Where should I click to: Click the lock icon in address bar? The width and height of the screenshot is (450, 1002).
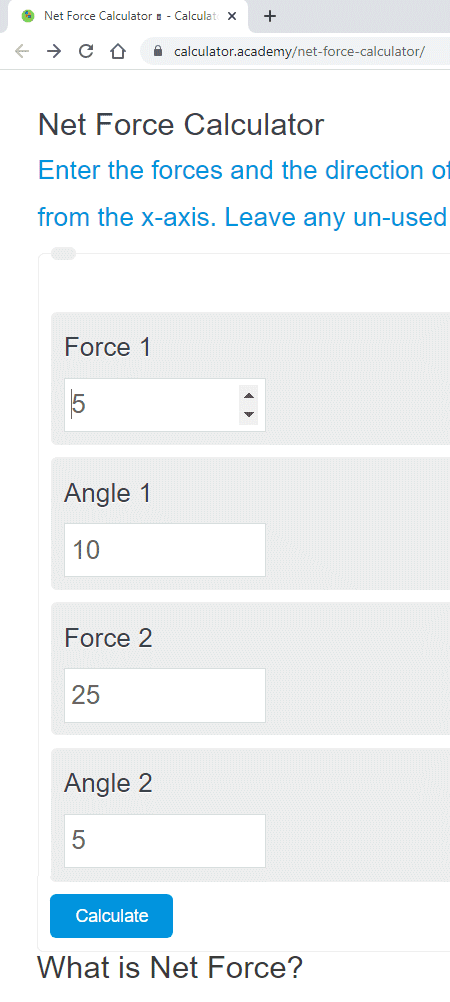click(x=158, y=51)
